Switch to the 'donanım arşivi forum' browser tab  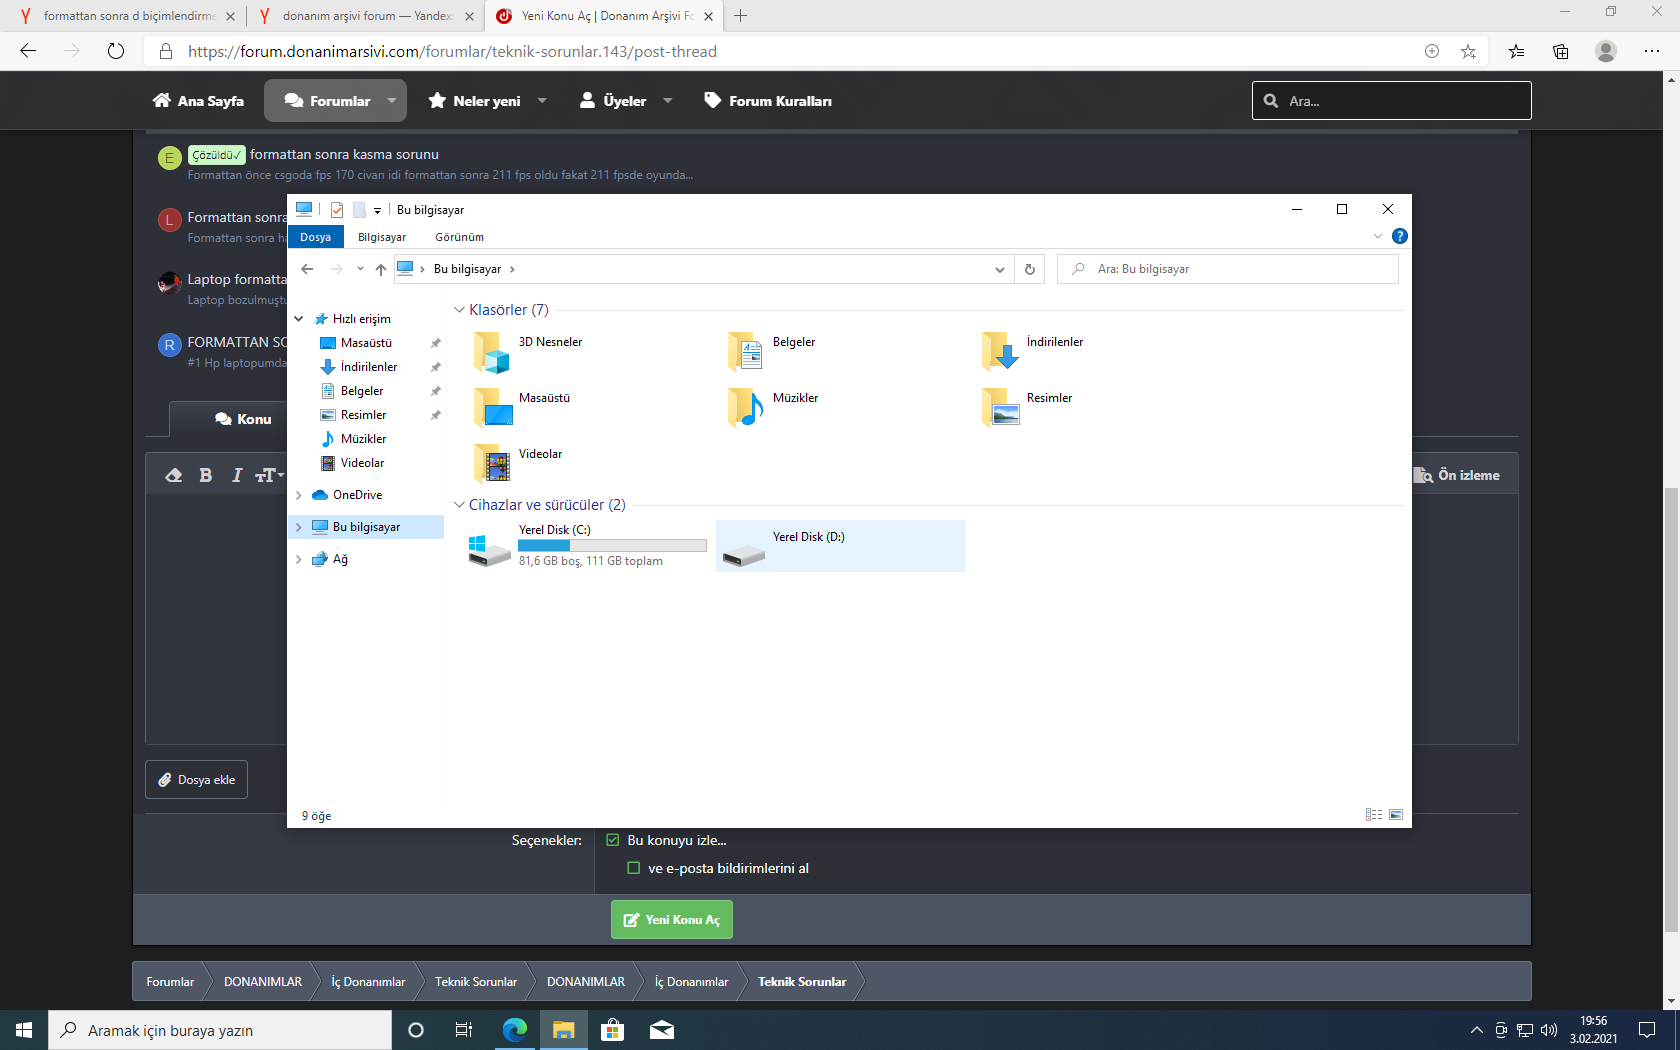click(x=365, y=16)
